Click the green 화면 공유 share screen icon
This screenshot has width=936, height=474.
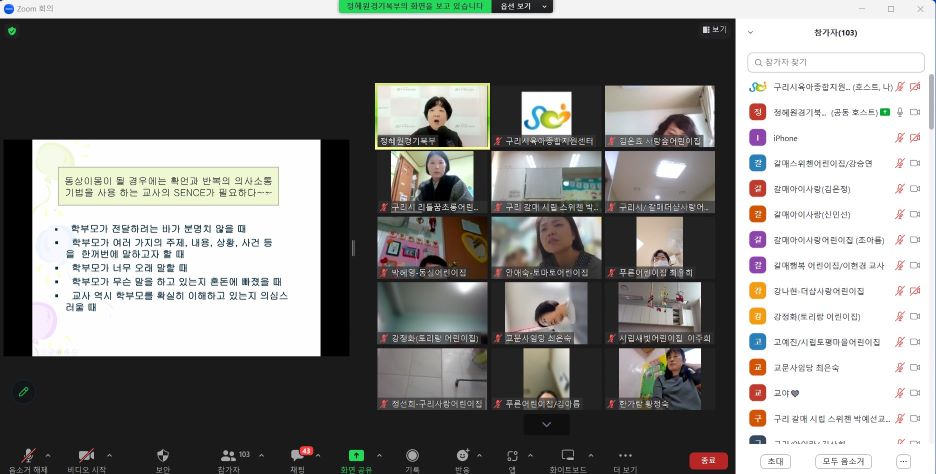click(x=356, y=455)
